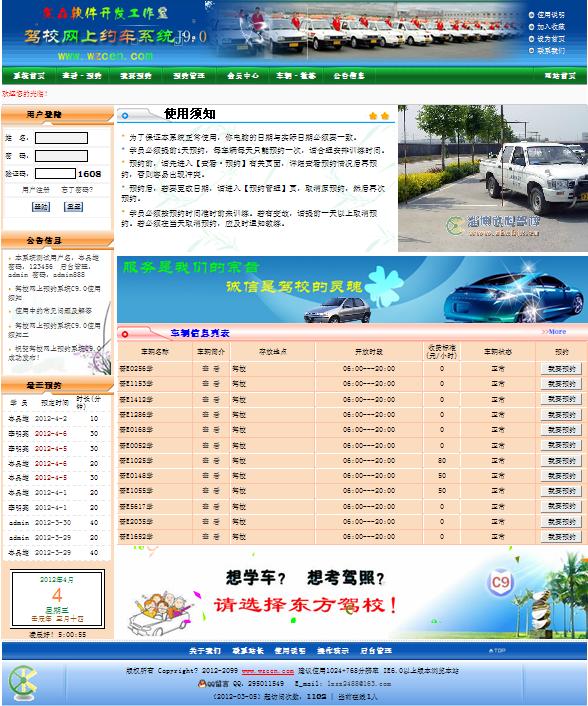588x706 pixels.
Task: Open the 公告信息 item in green nav bar
Action: click(349, 76)
